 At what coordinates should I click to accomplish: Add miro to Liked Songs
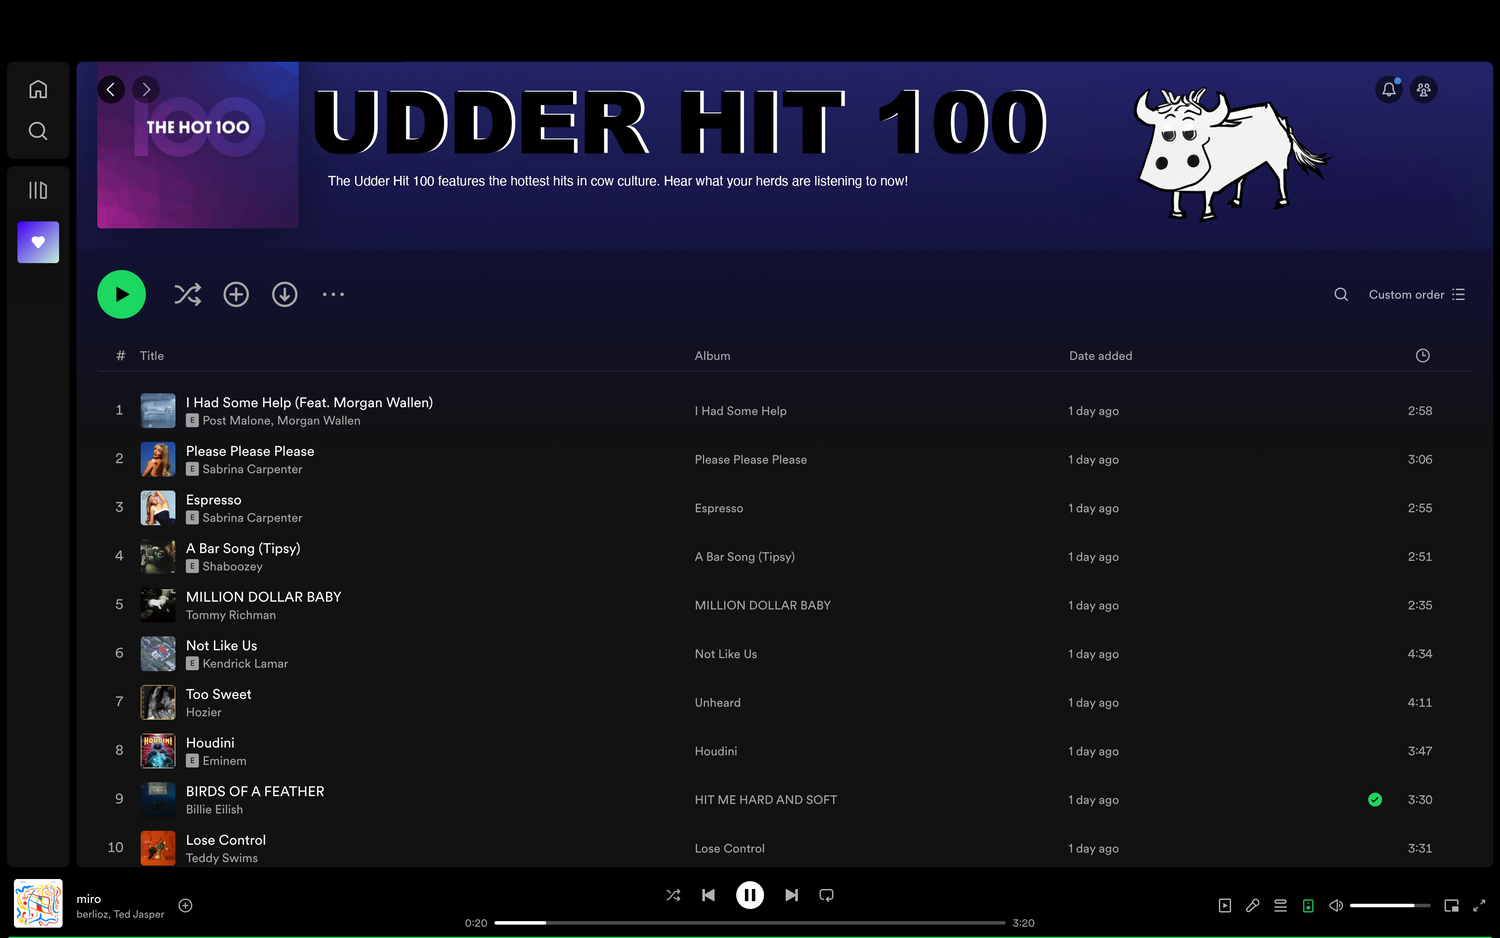[x=185, y=905]
